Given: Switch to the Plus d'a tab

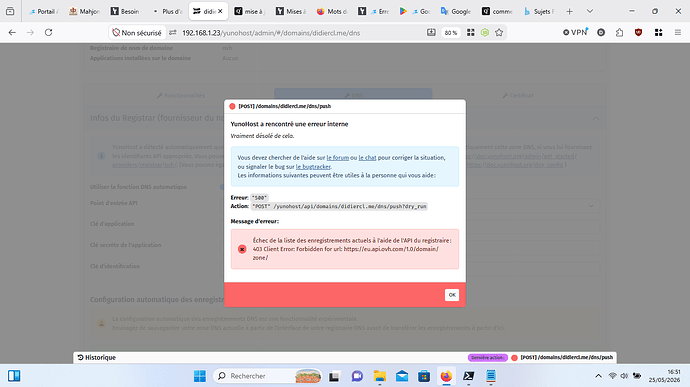Looking at the screenshot, I should point(167,11).
